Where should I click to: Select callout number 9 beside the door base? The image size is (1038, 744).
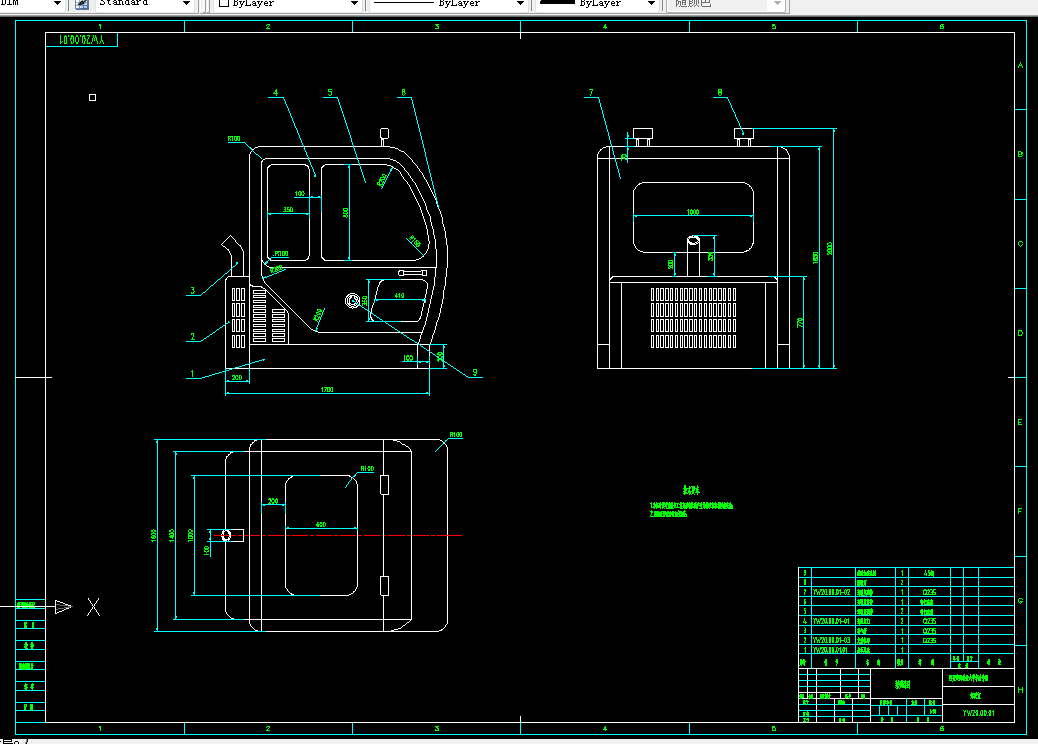(x=475, y=373)
